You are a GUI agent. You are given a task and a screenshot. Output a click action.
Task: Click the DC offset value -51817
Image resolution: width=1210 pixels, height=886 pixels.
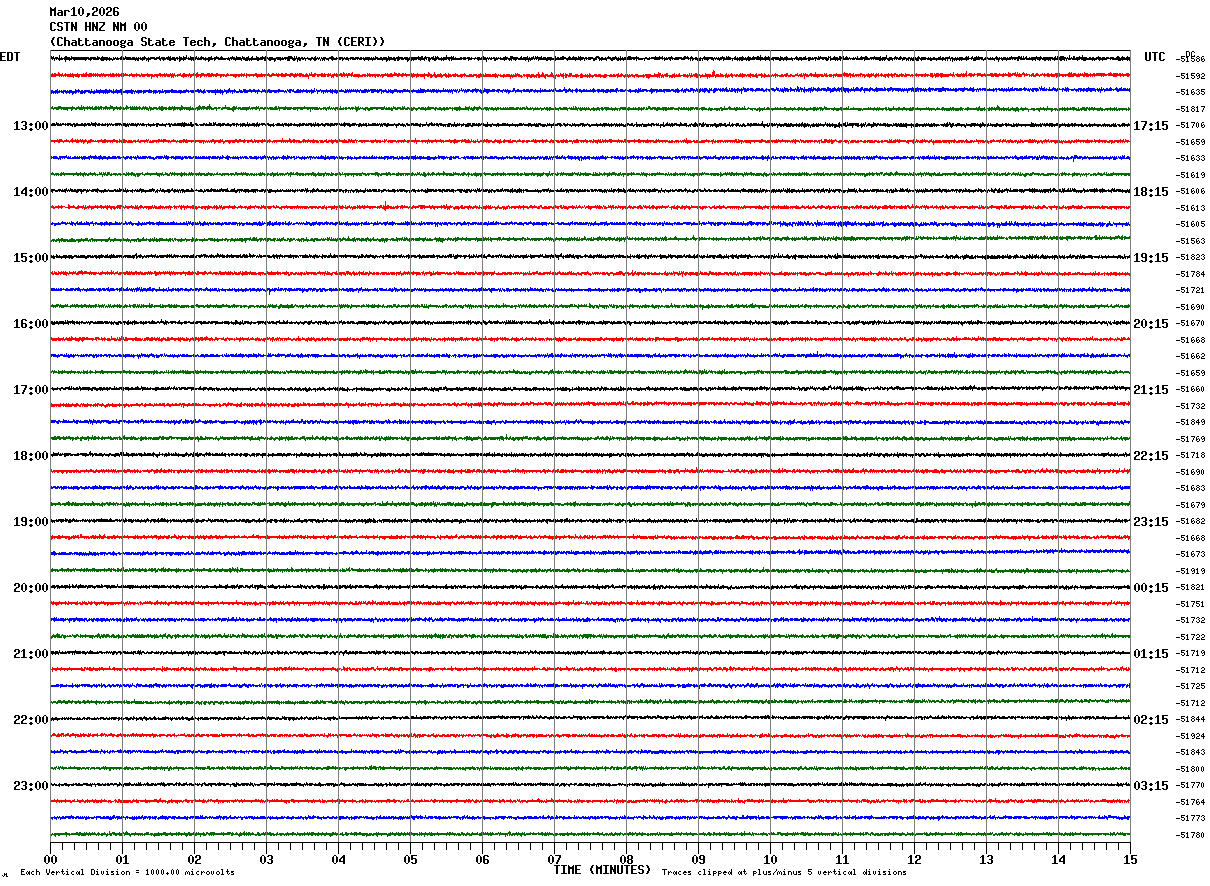pos(1191,109)
